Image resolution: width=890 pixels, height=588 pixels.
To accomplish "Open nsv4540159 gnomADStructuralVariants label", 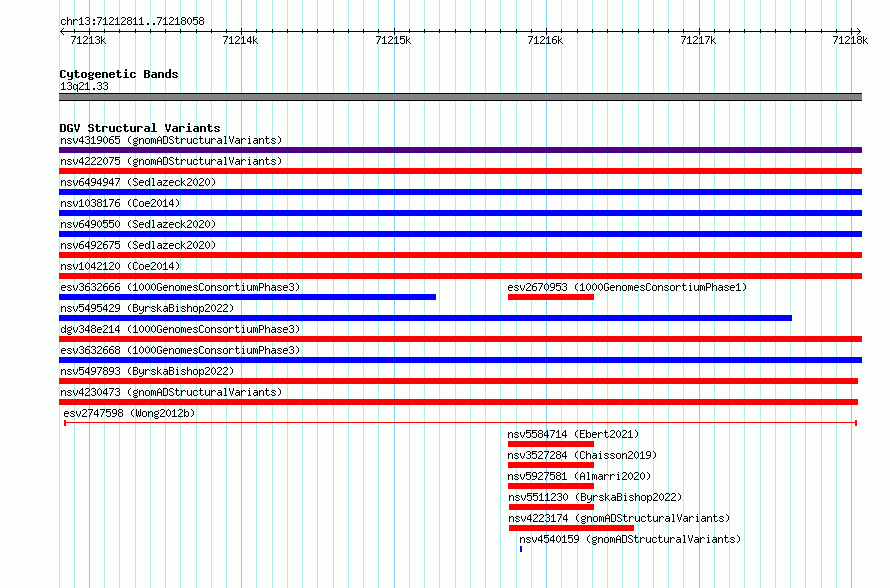I will click(x=631, y=539).
